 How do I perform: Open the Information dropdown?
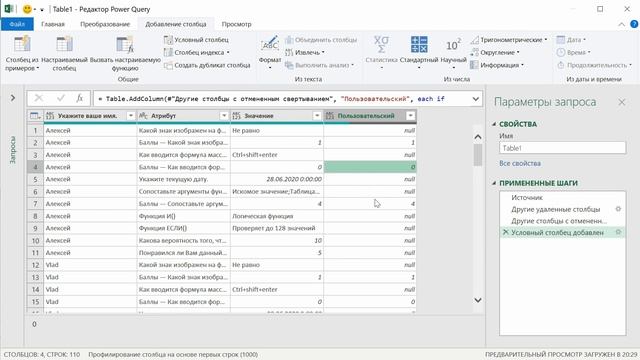[x=497, y=65]
